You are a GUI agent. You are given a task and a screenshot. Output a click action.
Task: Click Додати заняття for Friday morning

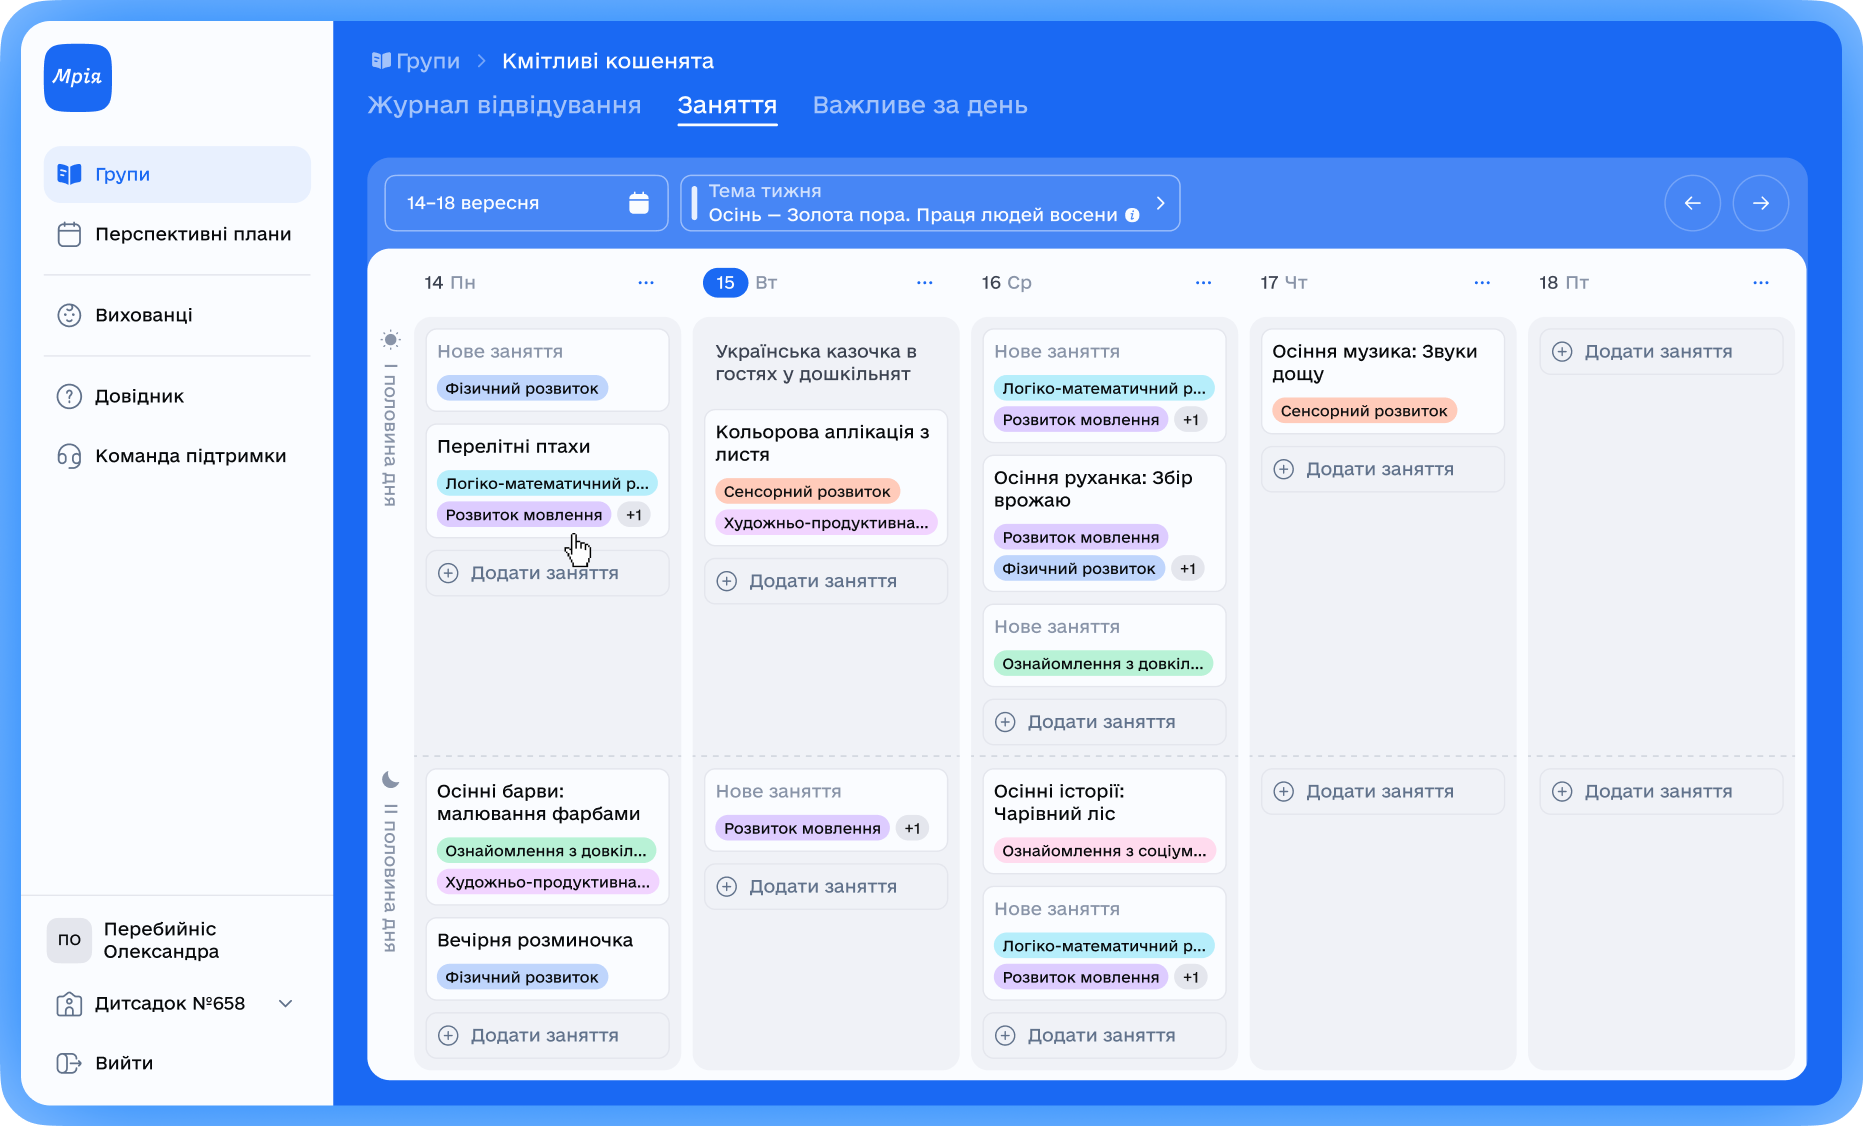[x=1660, y=352]
